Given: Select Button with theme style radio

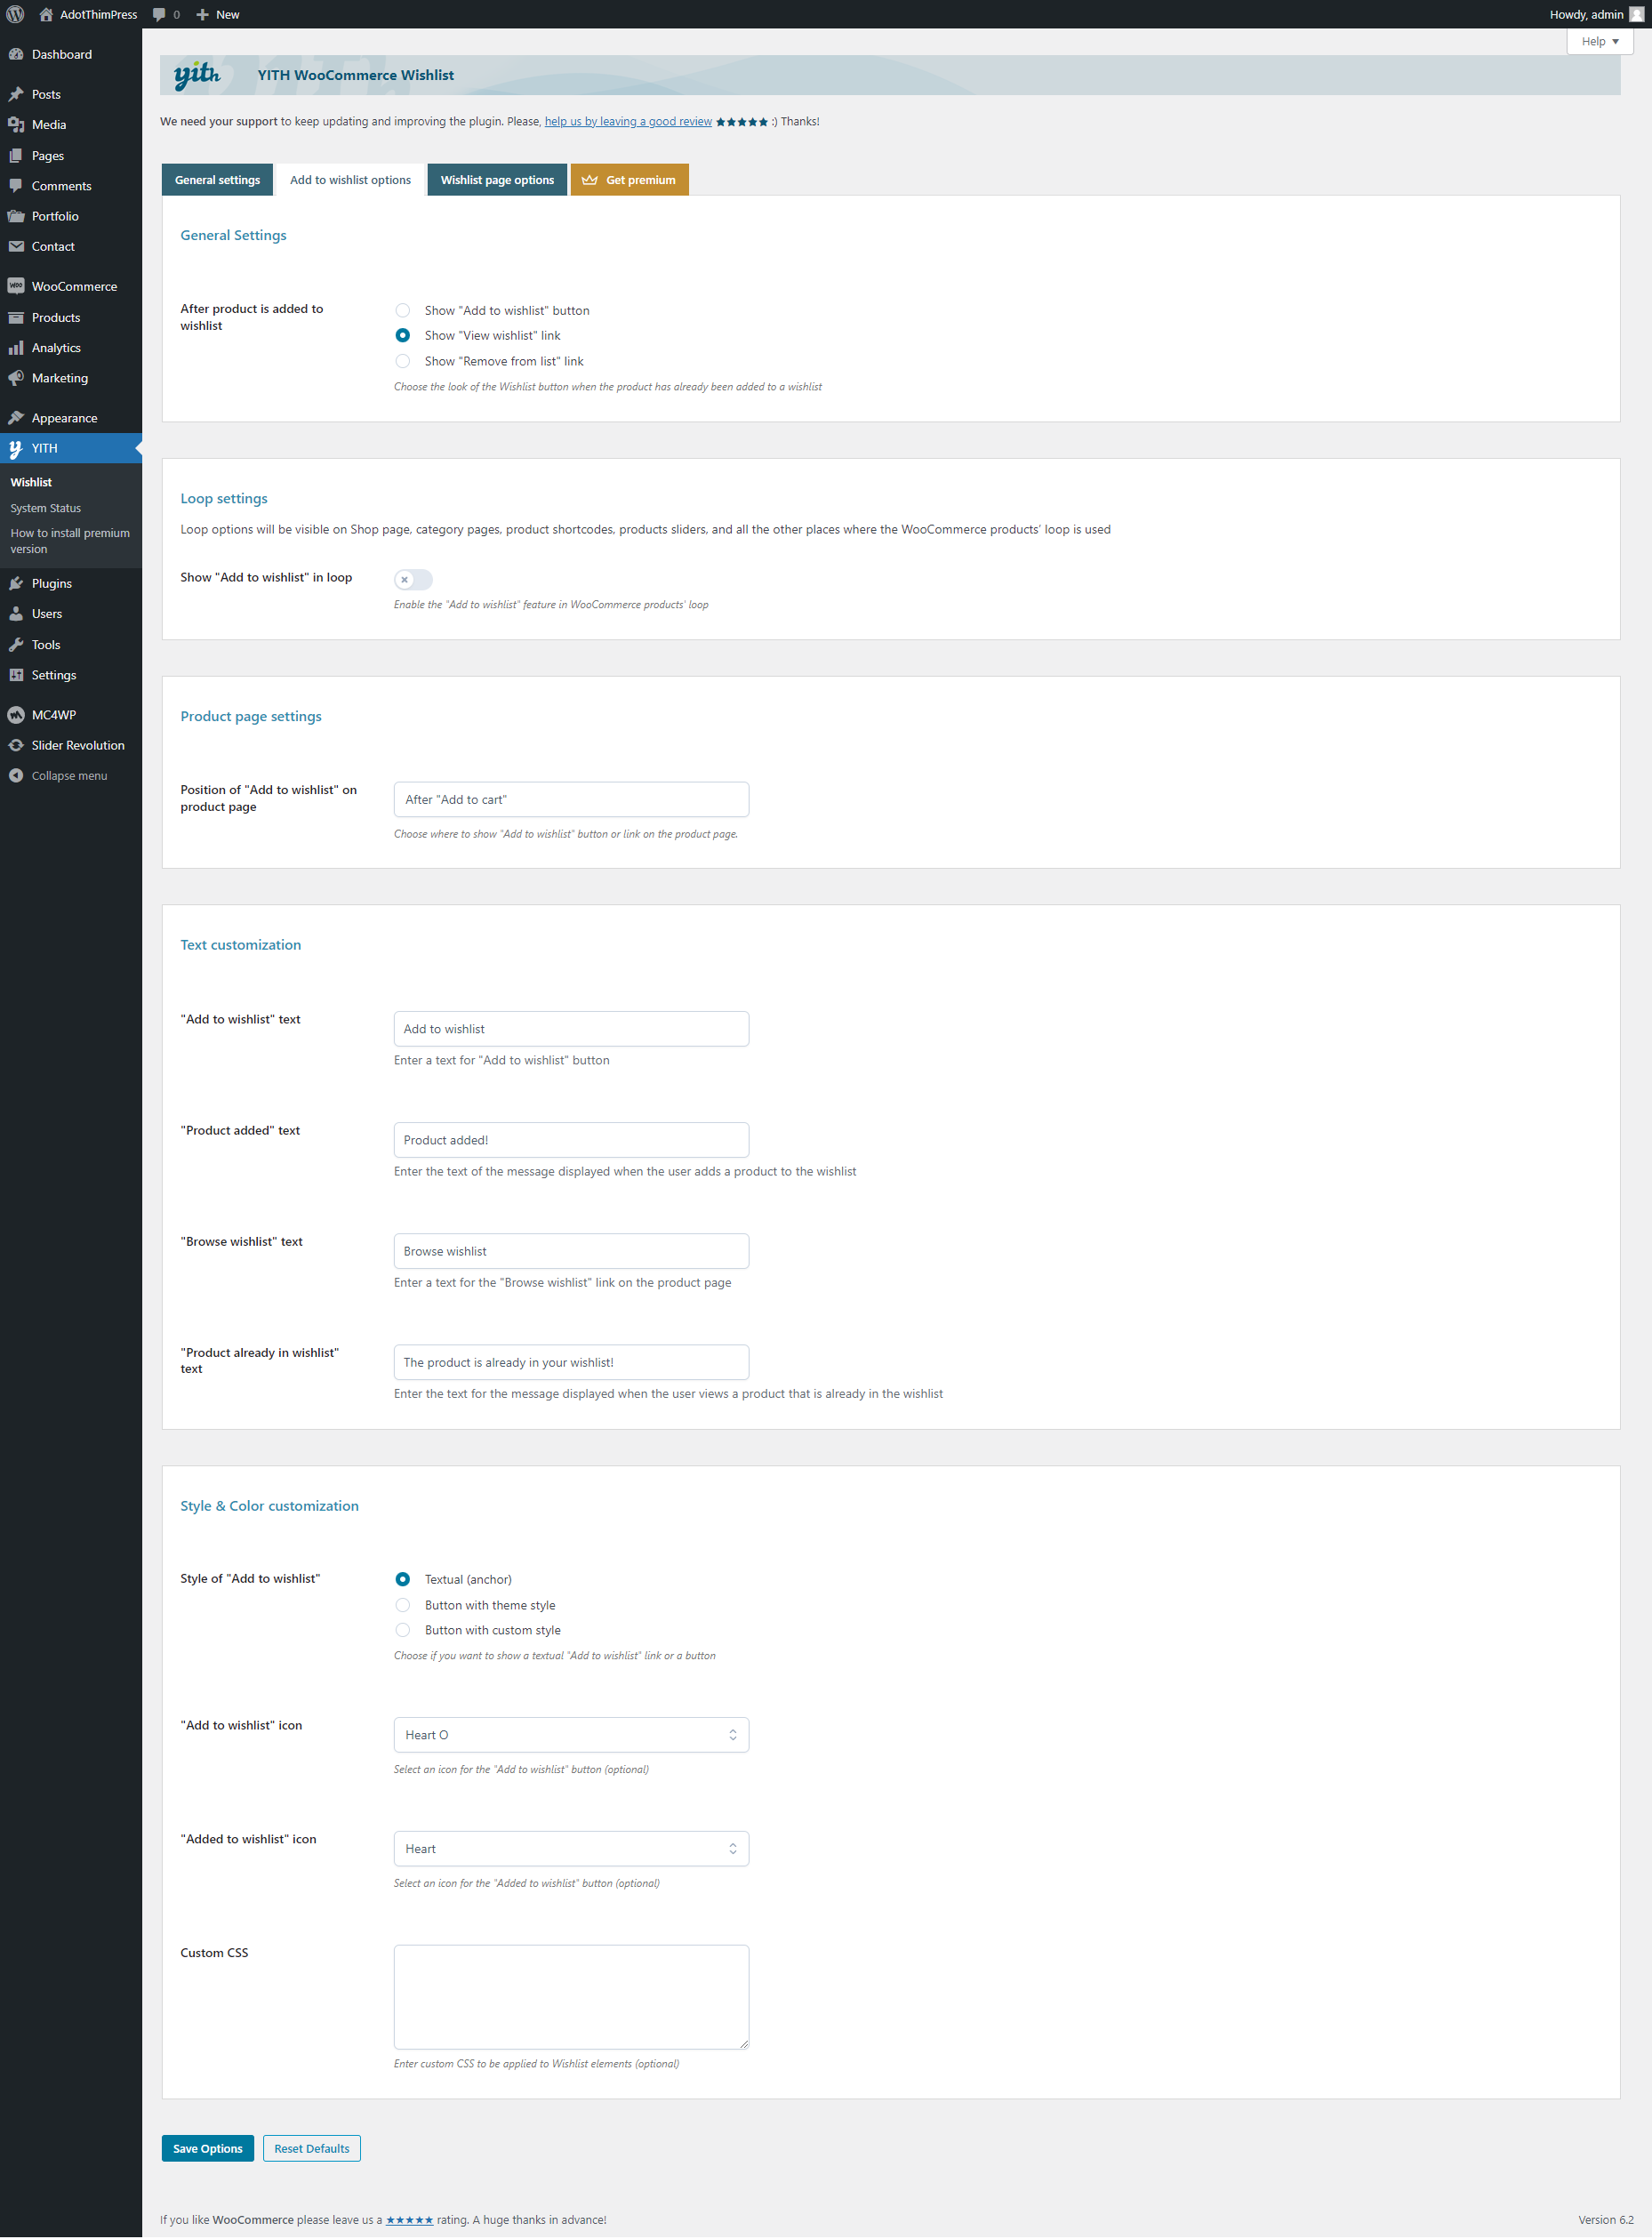Looking at the screenshot, I should coord(402,1605).
